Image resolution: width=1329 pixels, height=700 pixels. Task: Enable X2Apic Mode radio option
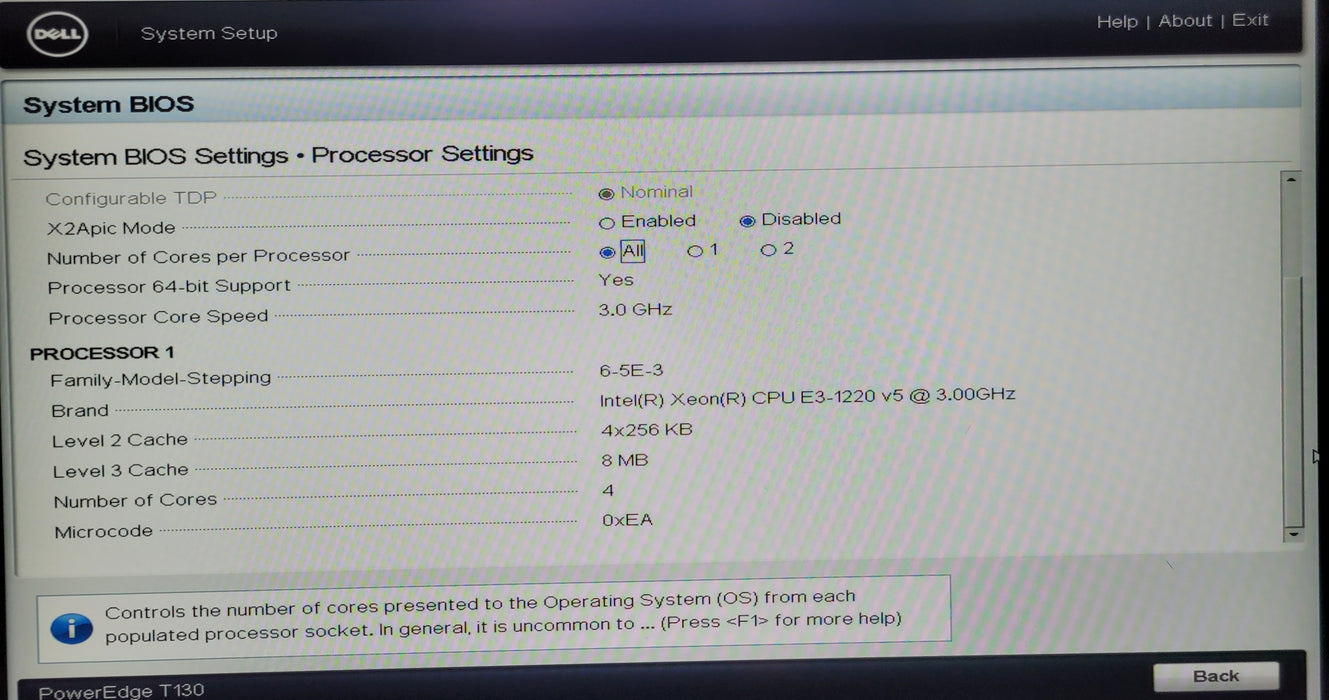point(606,223)
